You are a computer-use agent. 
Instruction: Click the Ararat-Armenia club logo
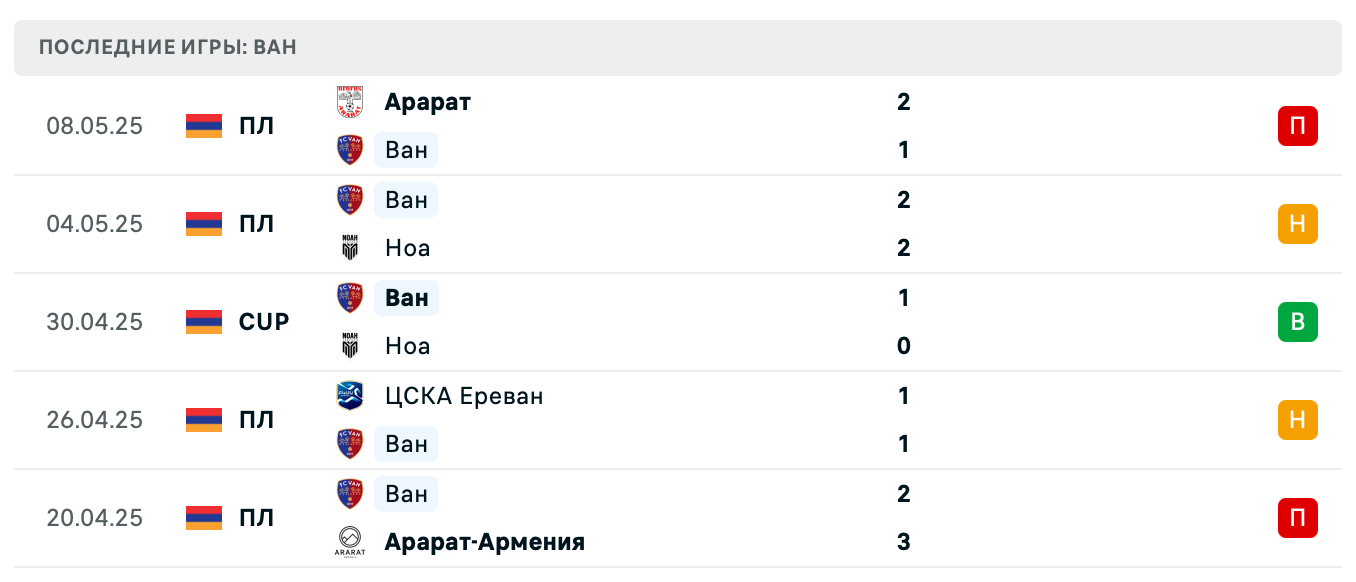(x=352, y=541)
